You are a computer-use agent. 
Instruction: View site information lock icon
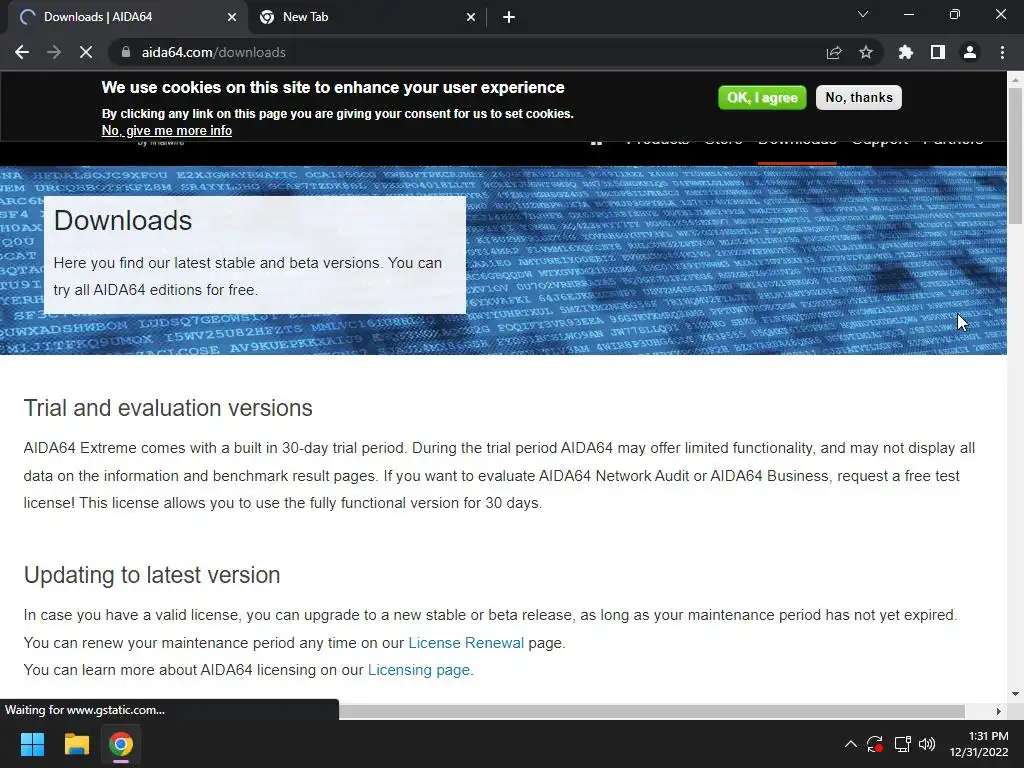pyautogui.click(x=126, y=52)
